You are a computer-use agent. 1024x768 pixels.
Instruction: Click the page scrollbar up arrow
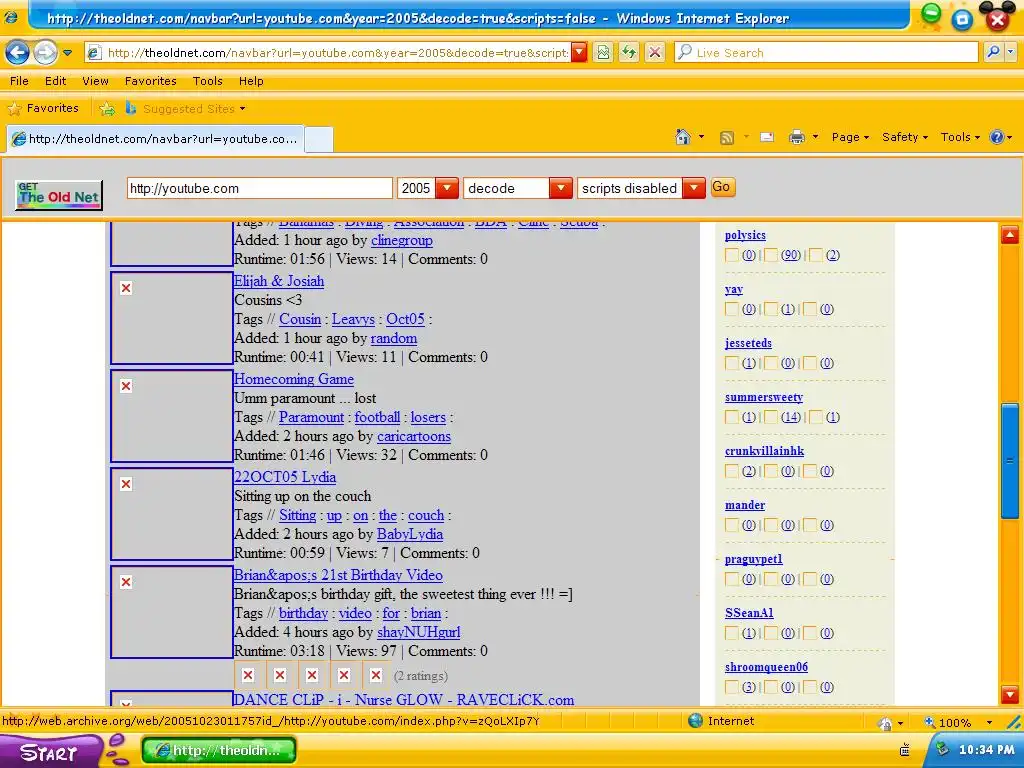[x=1010, y=234]
